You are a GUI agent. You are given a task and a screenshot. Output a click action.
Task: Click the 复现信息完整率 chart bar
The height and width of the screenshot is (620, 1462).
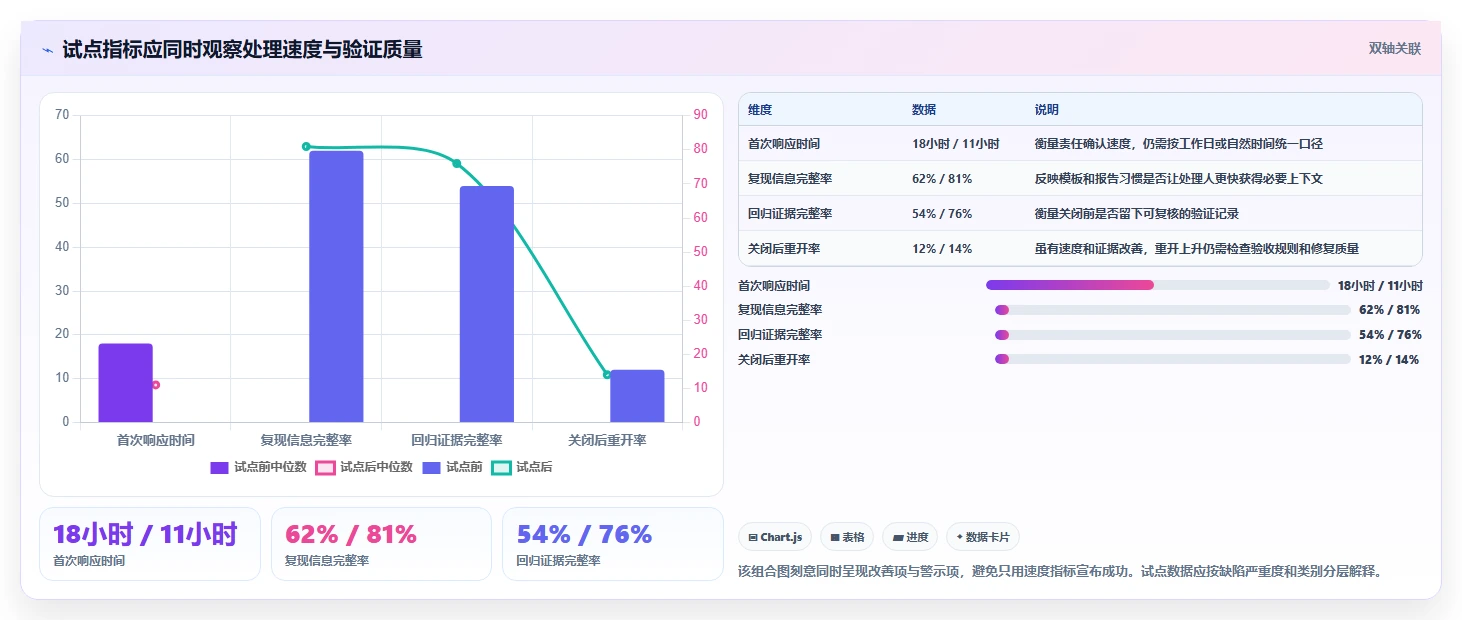[x=336, y=286]
